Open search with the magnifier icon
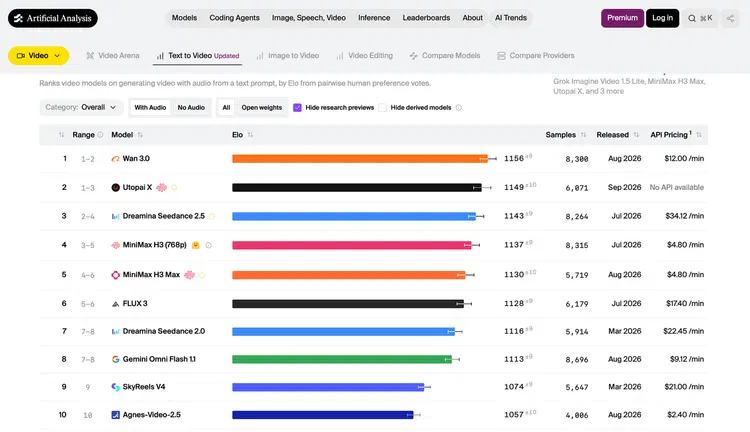The width and height of the screenshot is (750, 432). (x=692, y=18)
